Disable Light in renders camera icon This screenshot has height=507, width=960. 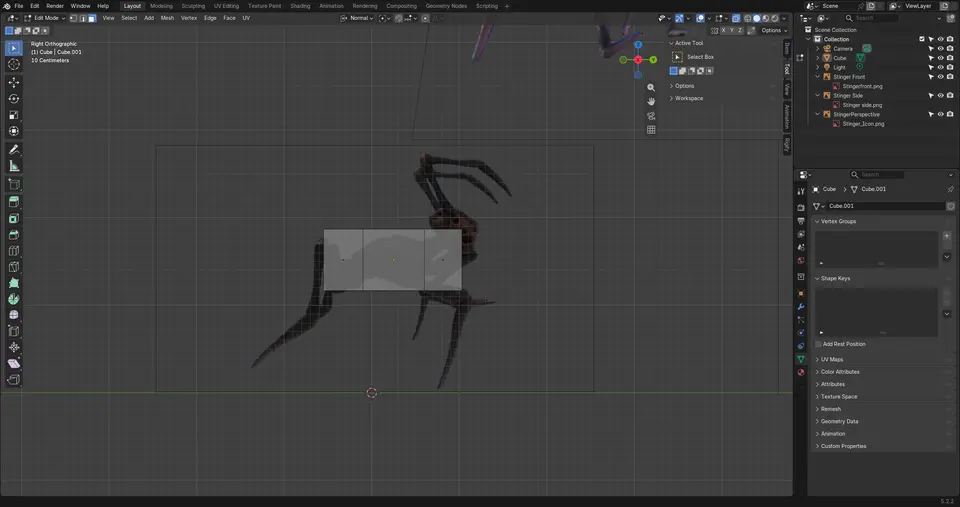click(x=950, y=67)
